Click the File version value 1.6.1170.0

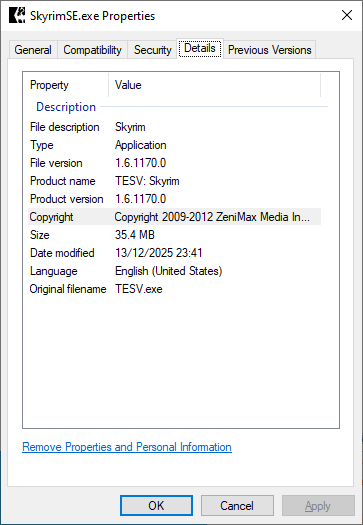tap(140, 163)
